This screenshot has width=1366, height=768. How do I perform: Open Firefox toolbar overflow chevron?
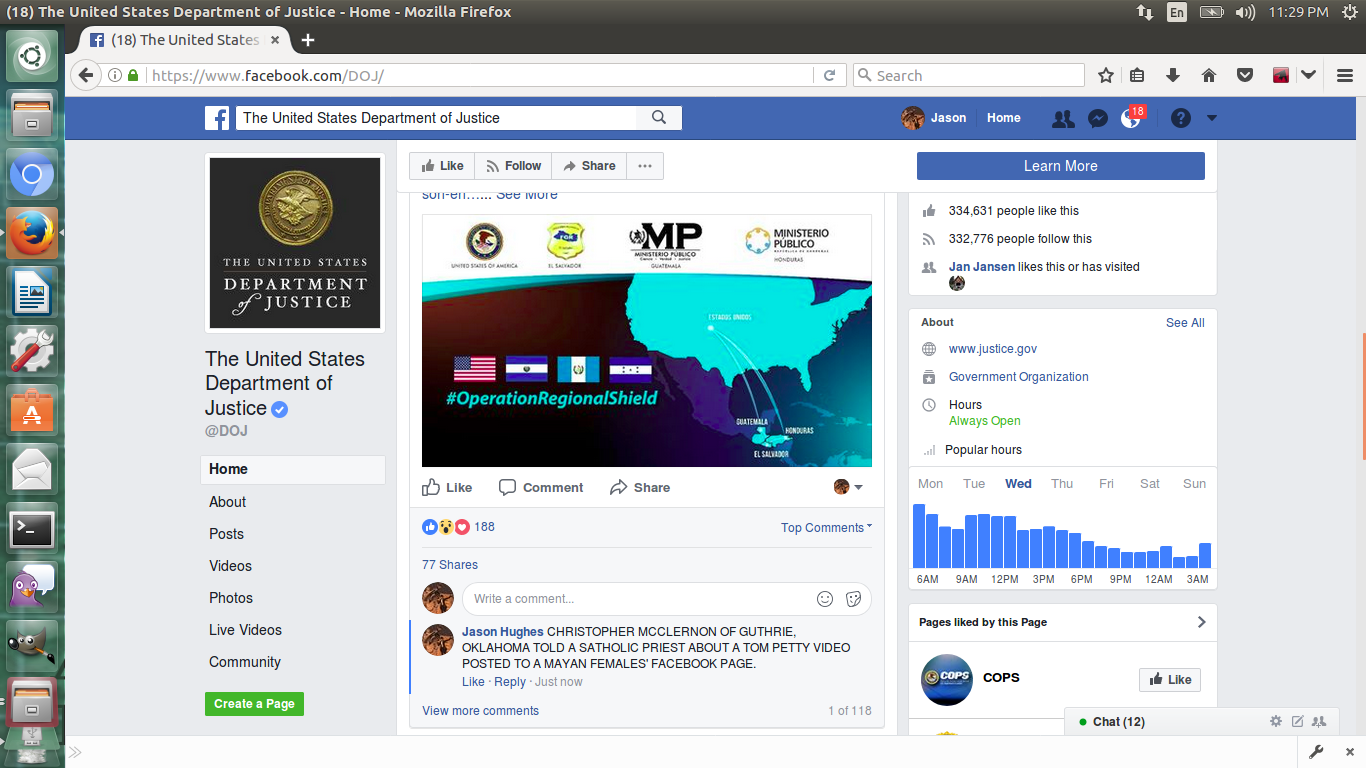tap(1309, 75)
